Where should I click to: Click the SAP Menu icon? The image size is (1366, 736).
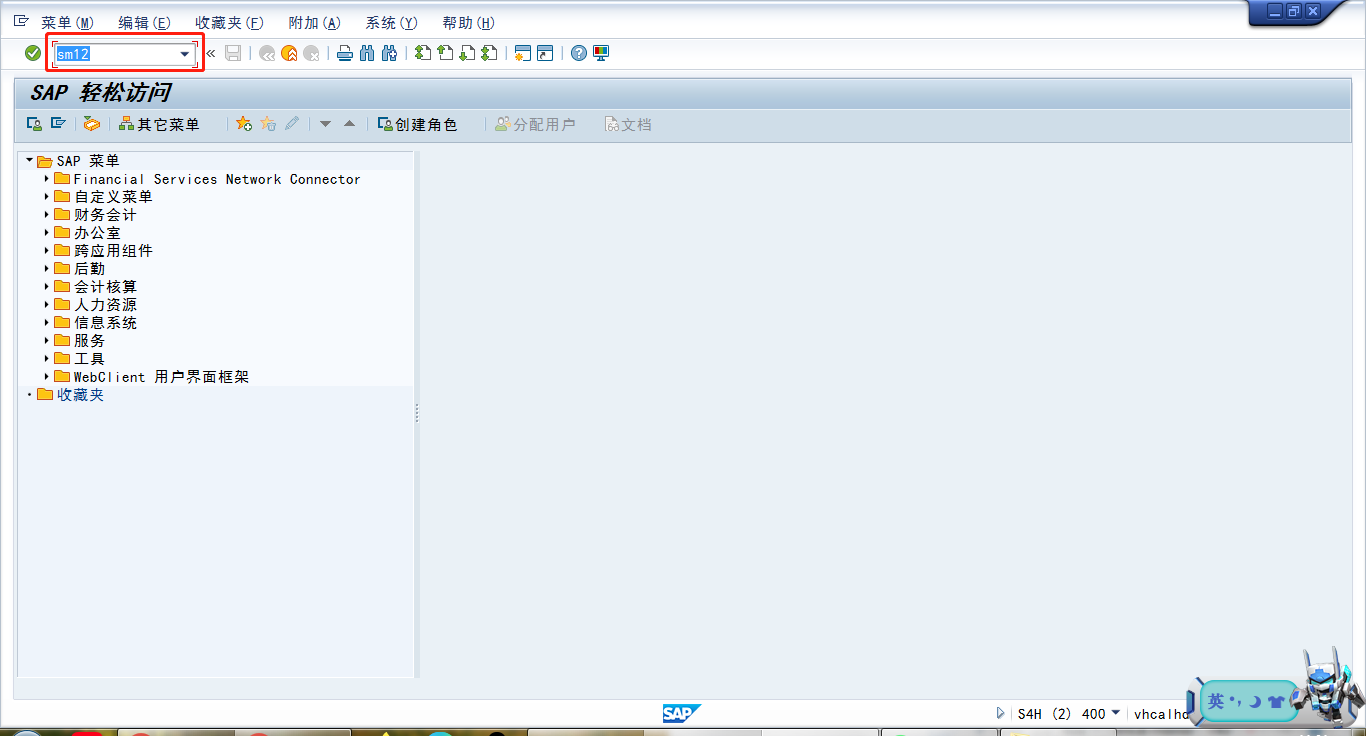58,124
